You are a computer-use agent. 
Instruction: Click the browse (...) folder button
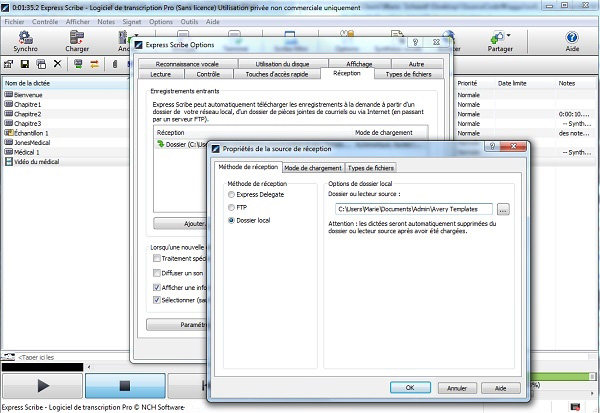click(x=503, y=209)
